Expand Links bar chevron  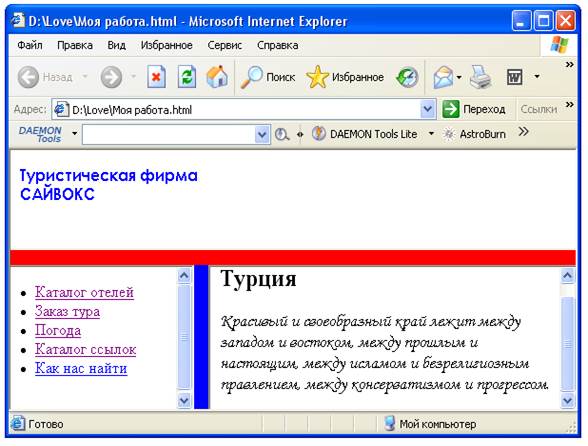[x=569, y=104]
